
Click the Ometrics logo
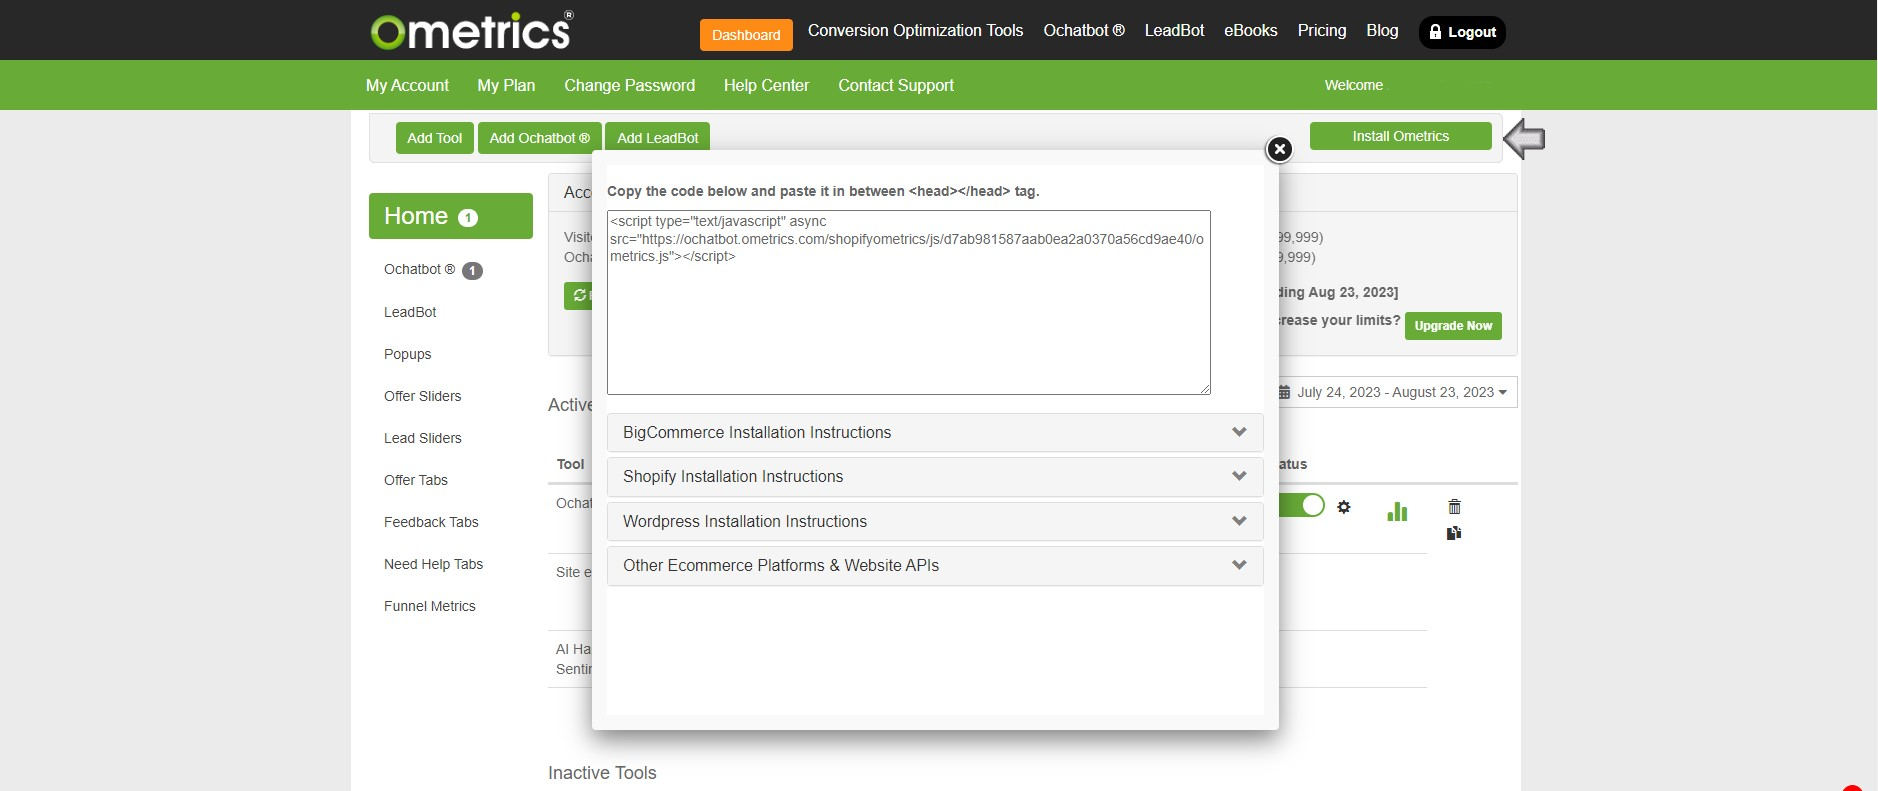pos(472,31)
